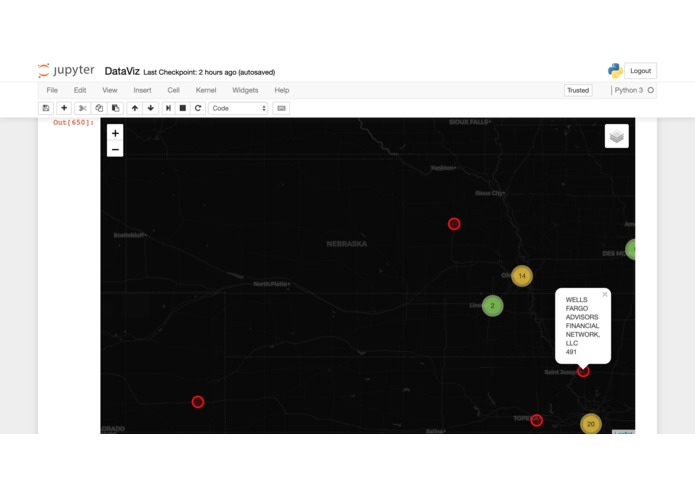Viewport: 695px width, 494px height.
Task: Move selected cell down arrow
Action: click(x=151, y=108)
